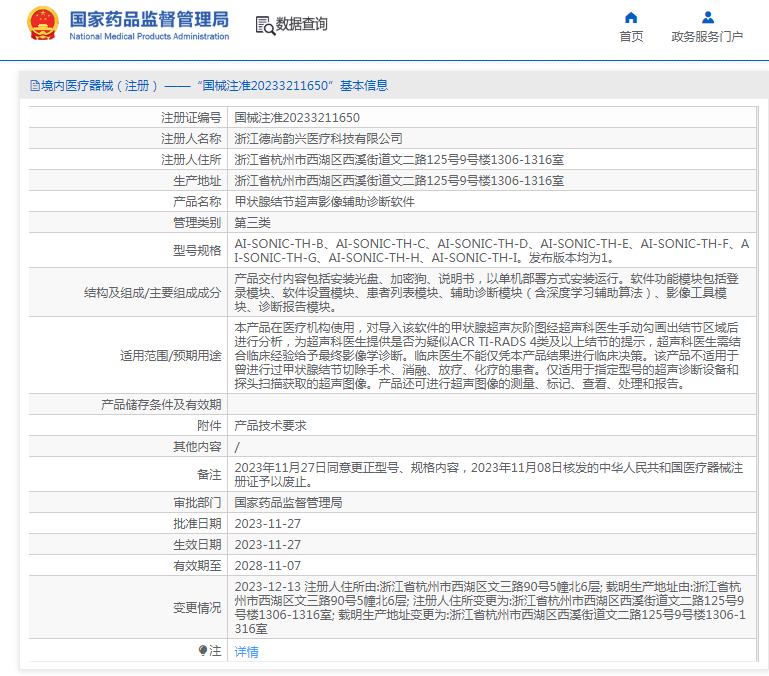Click the document icon before 境内医疗器械
This screenshot has height=676, width=769.
tap(35, 86)
